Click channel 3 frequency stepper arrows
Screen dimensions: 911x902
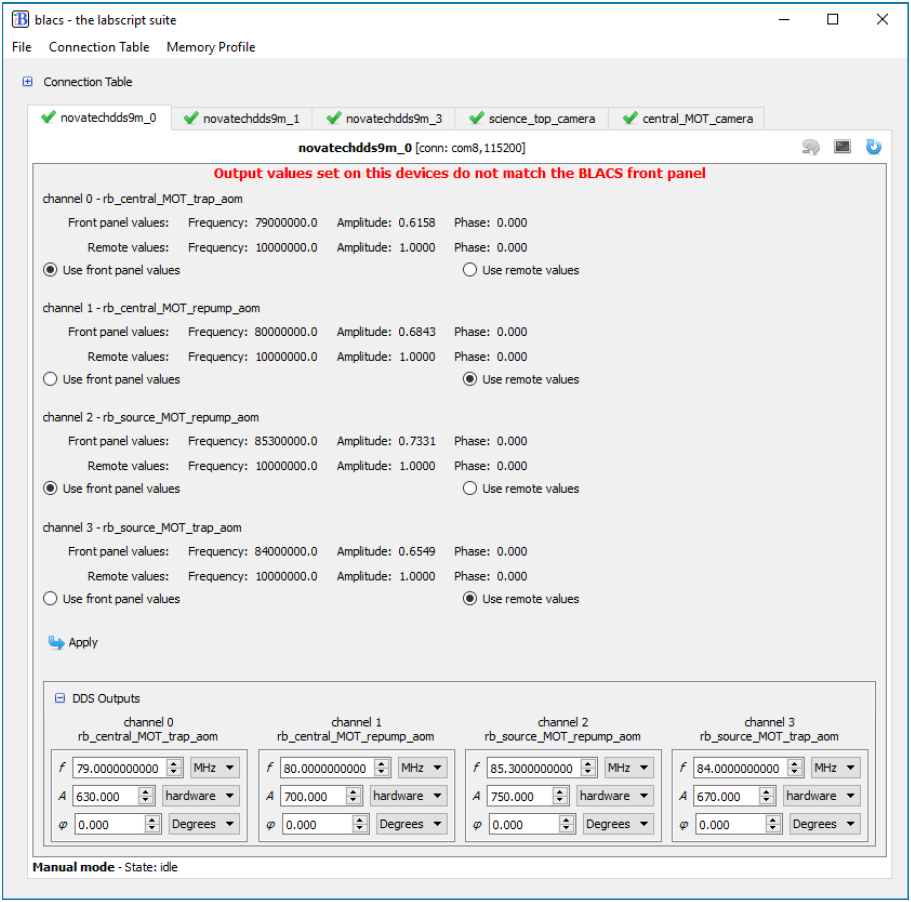795,768
